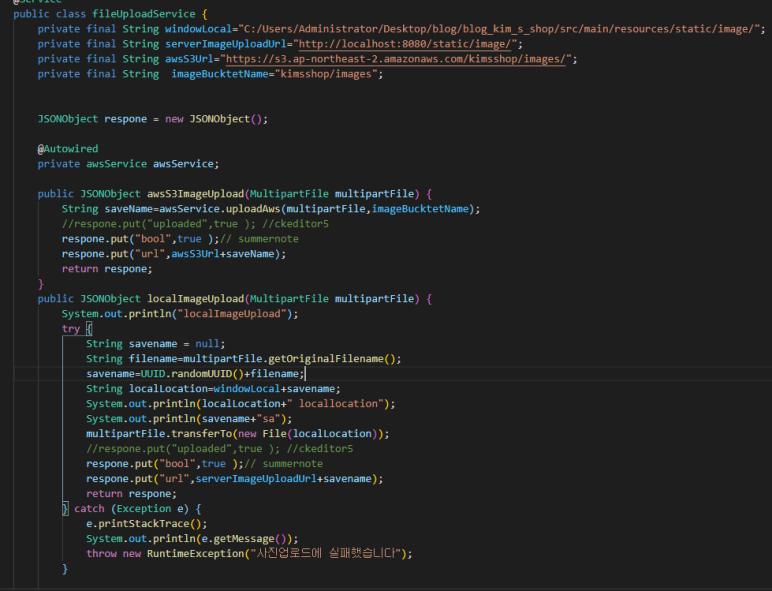Viewport: 772px width, 591px height.
Task: Click 'UUID.randomUUID()' expression
Action: pos(192,374)
